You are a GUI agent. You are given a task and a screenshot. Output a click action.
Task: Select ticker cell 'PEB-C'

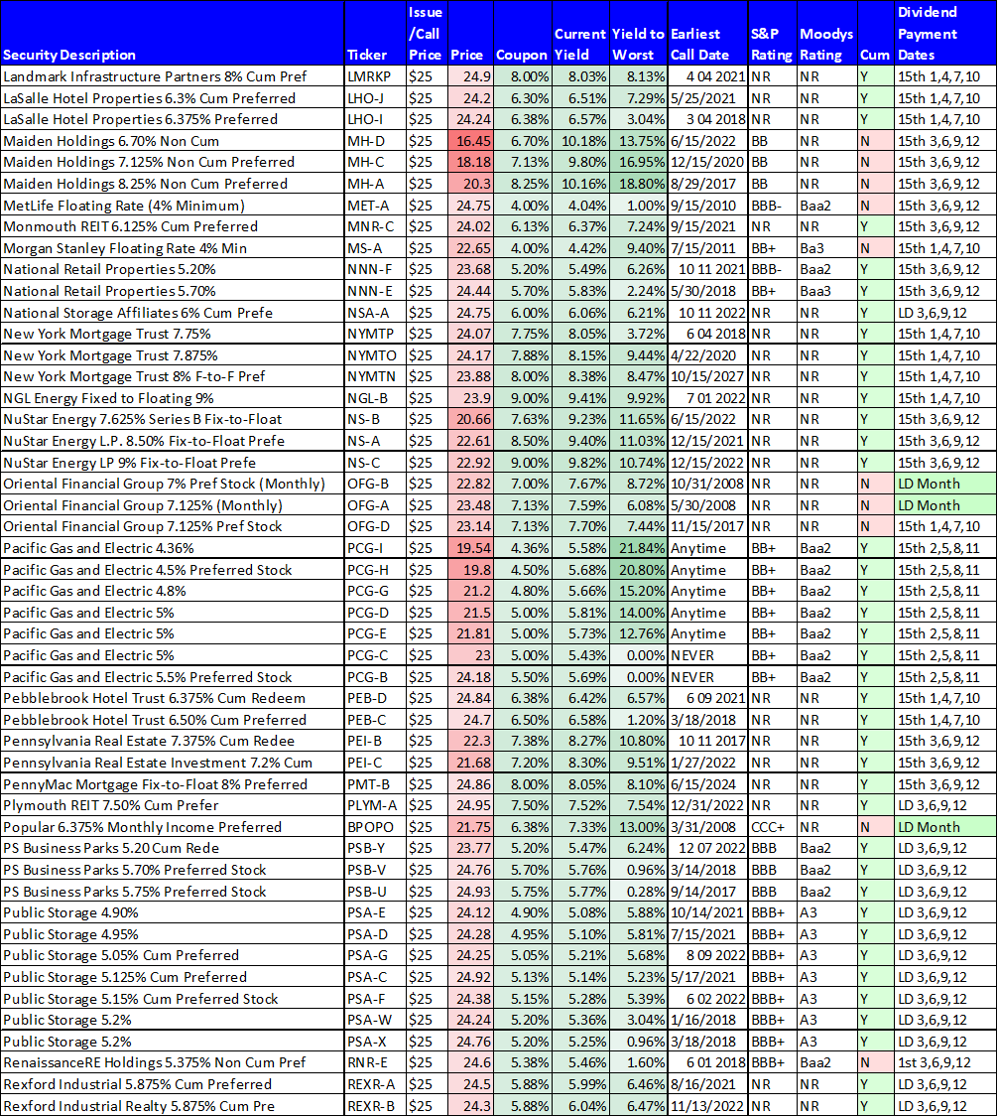tap(375, 719)
